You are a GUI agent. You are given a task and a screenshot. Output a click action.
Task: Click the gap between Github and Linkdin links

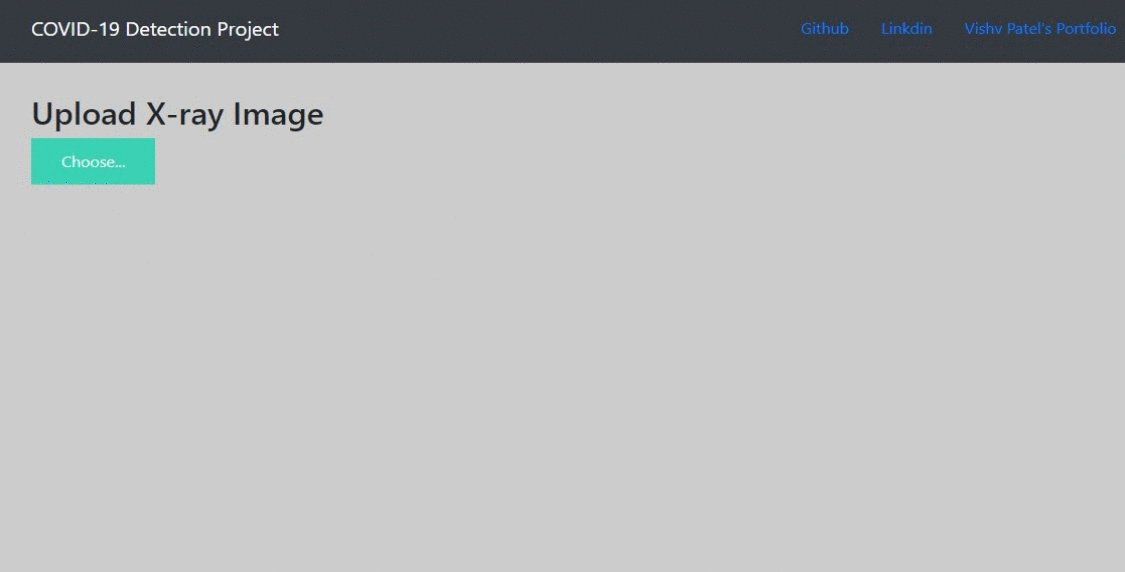tap(865, 29)
